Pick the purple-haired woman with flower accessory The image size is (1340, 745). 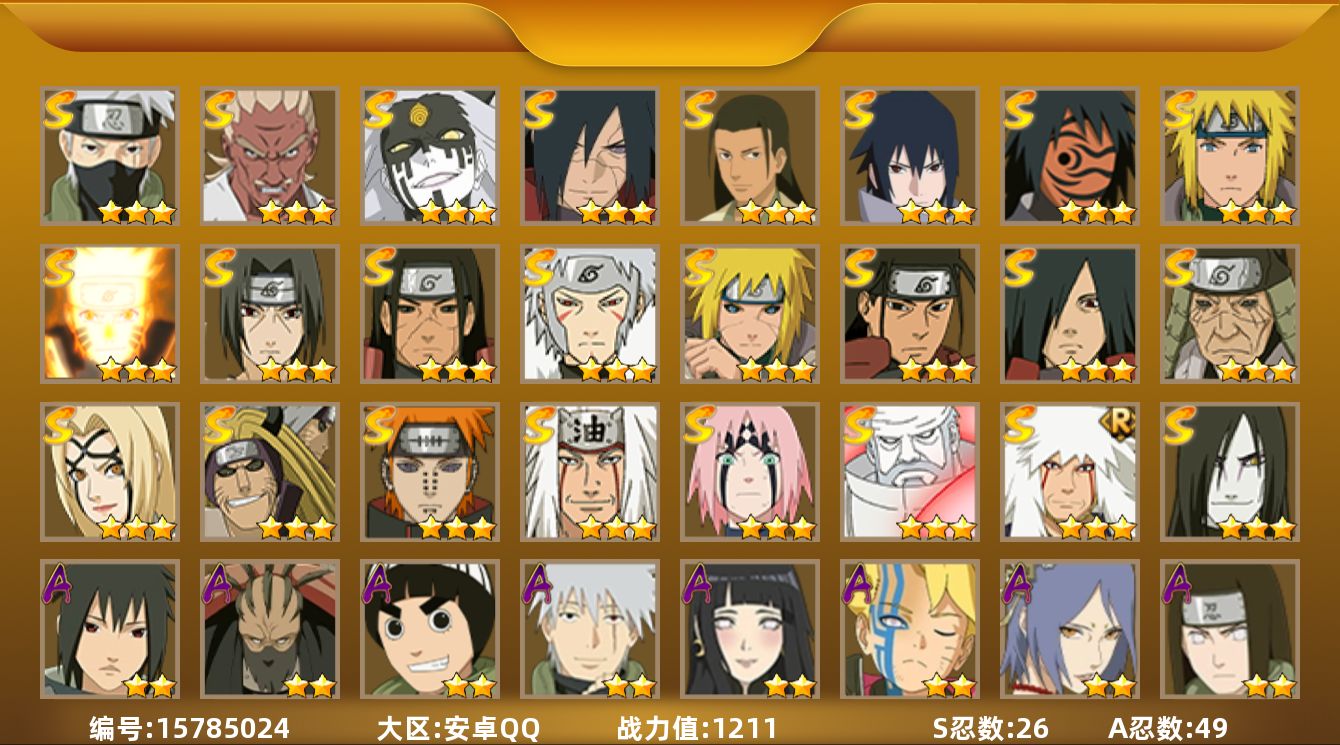(1070, 629)
